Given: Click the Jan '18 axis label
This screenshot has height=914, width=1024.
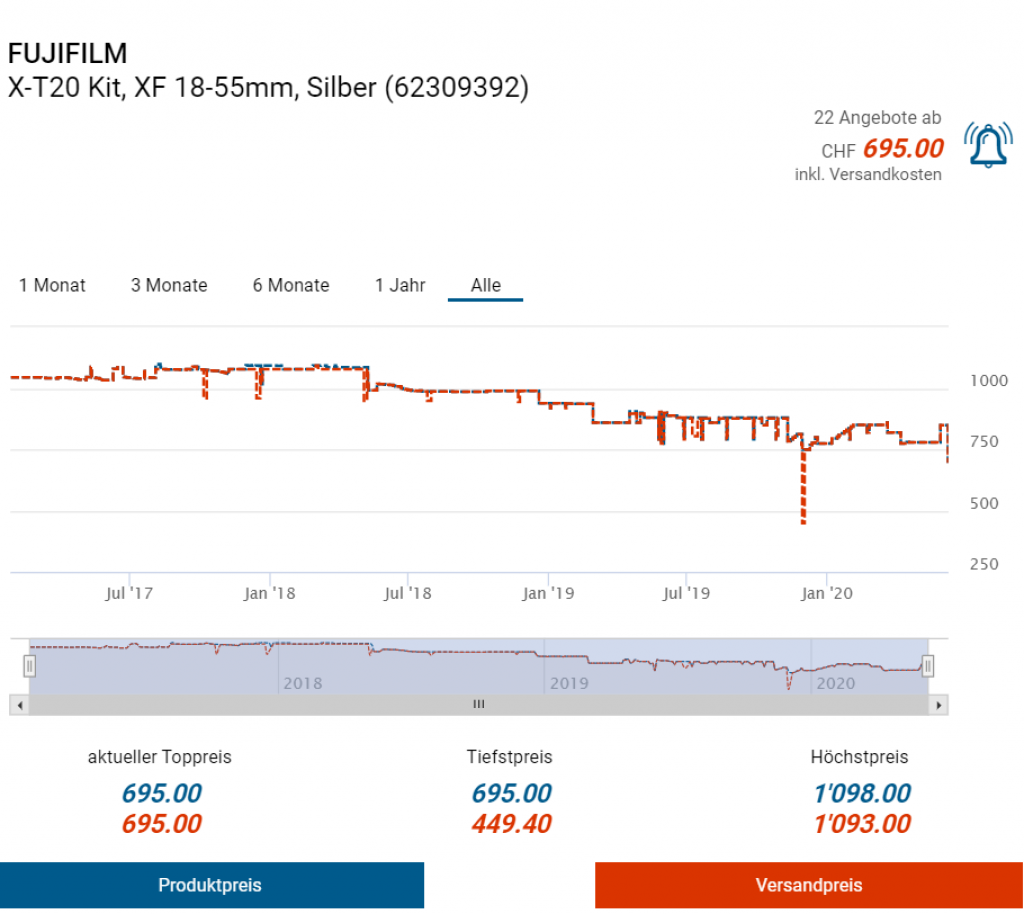Looking at the screenshot, I should pos(269,593).
